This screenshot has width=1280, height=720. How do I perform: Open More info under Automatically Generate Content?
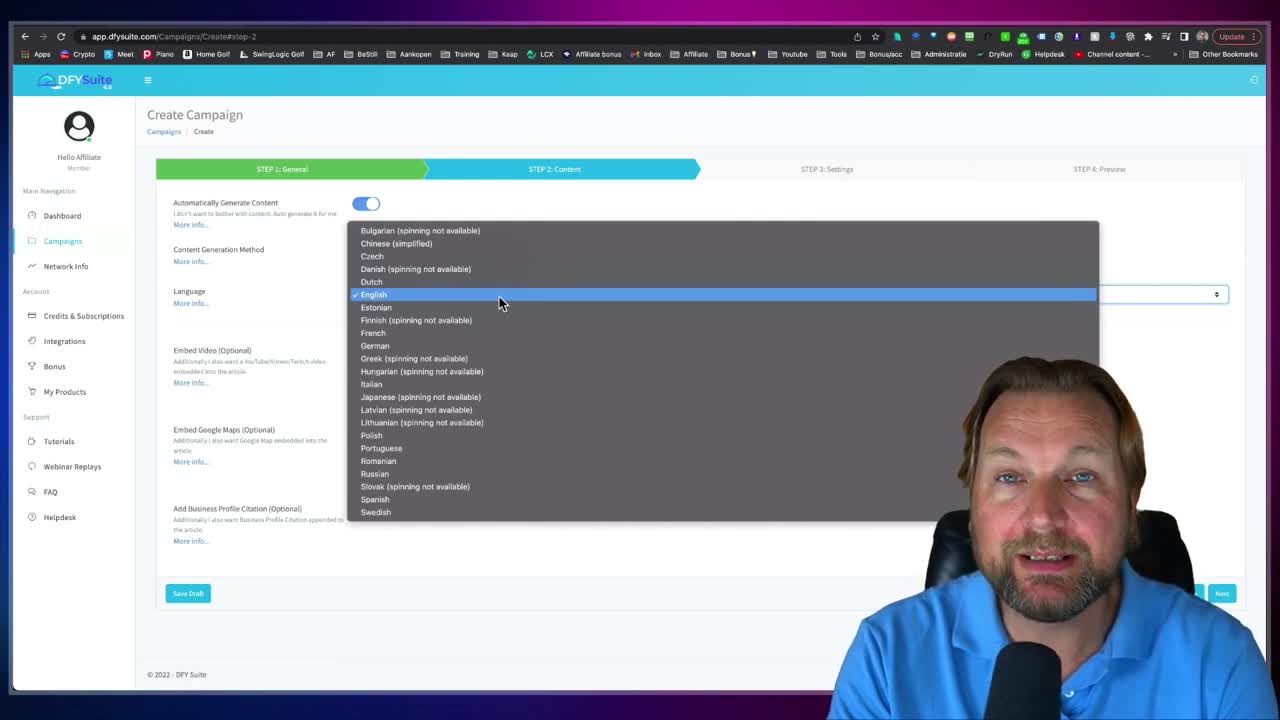[x=191, y=225]
